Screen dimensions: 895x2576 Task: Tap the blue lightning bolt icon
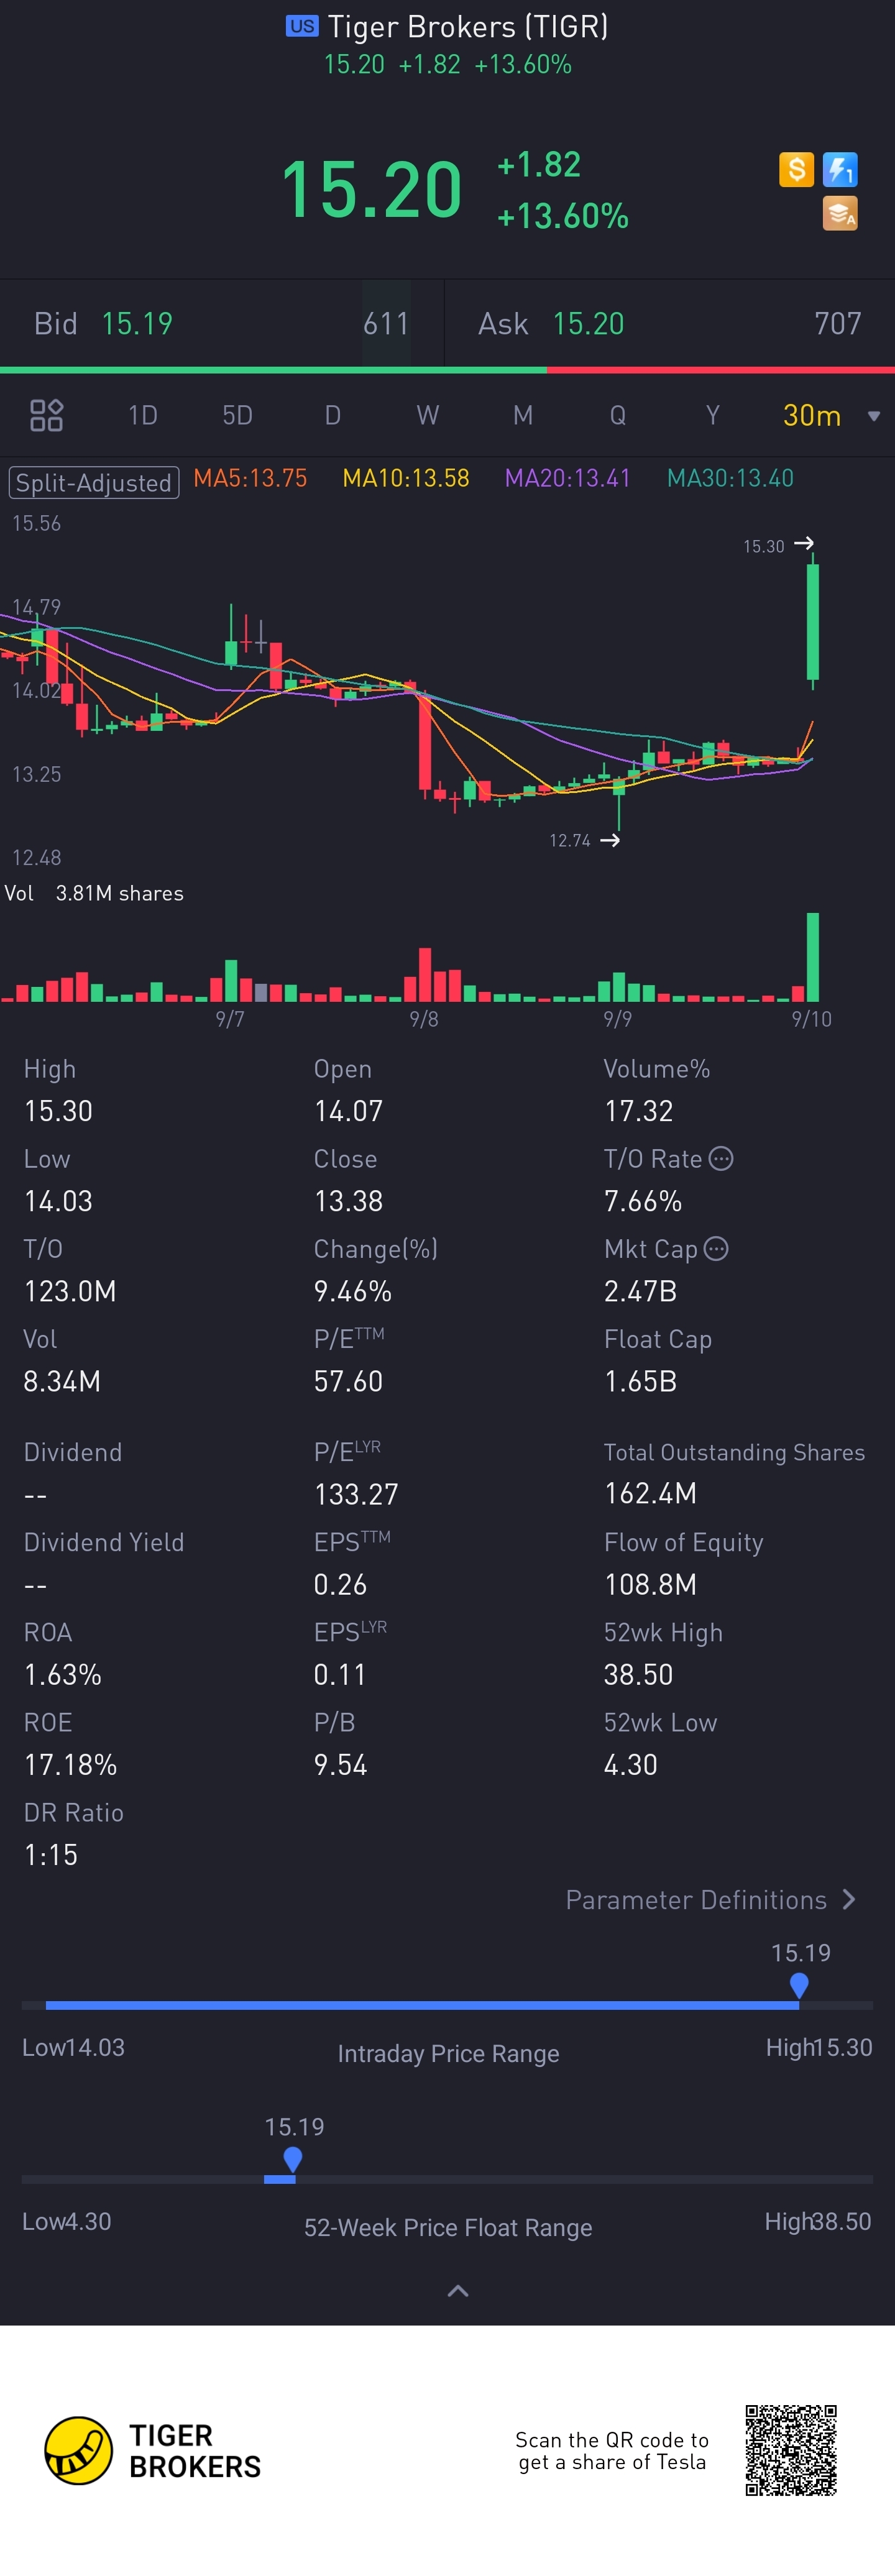[840, 169]
